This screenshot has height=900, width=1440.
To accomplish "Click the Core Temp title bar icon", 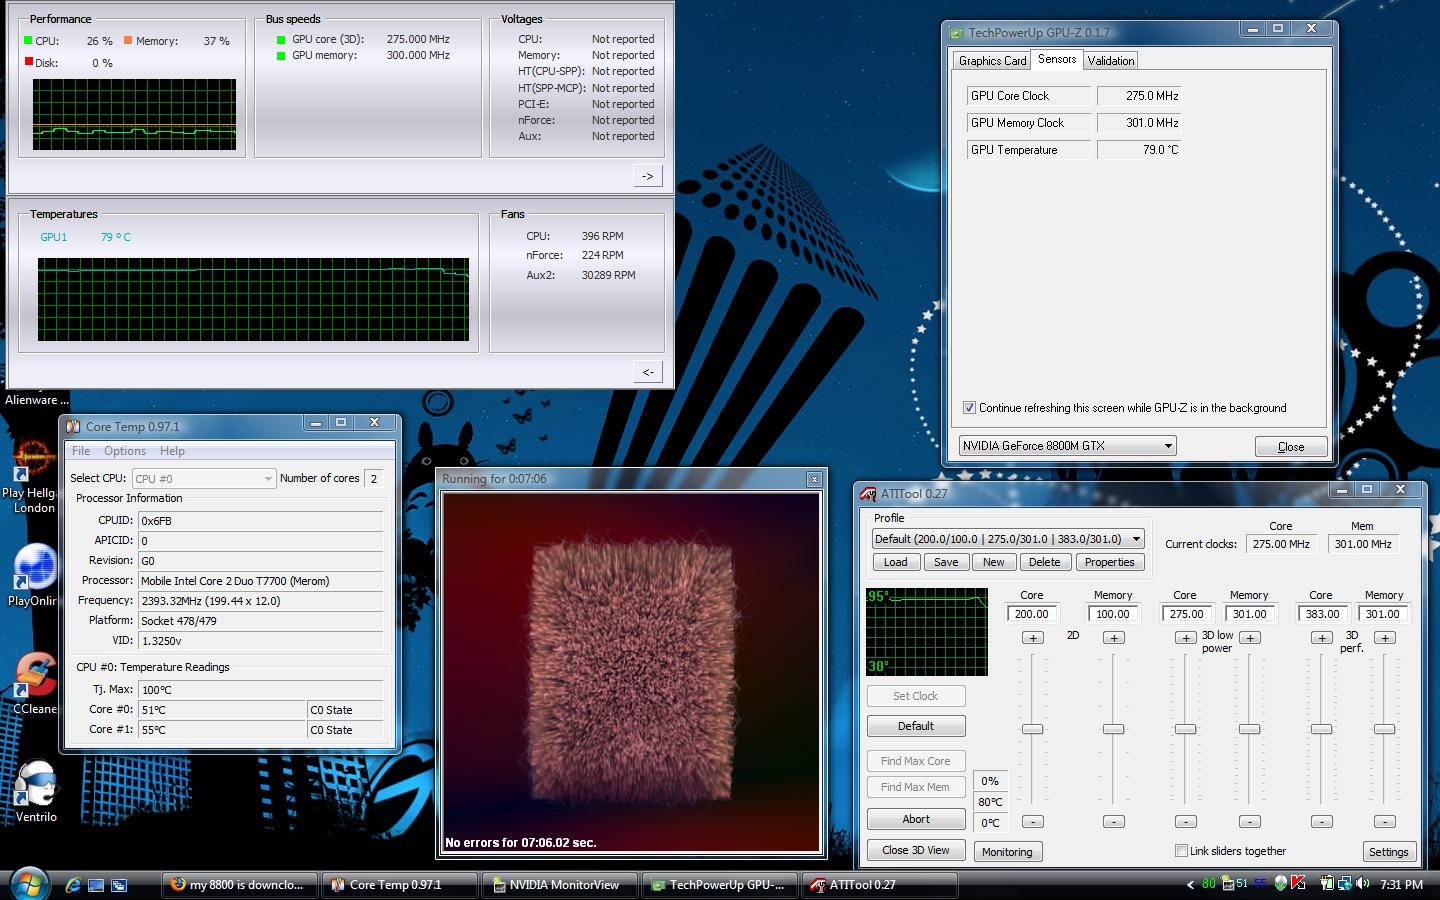I will pos(73,426).
